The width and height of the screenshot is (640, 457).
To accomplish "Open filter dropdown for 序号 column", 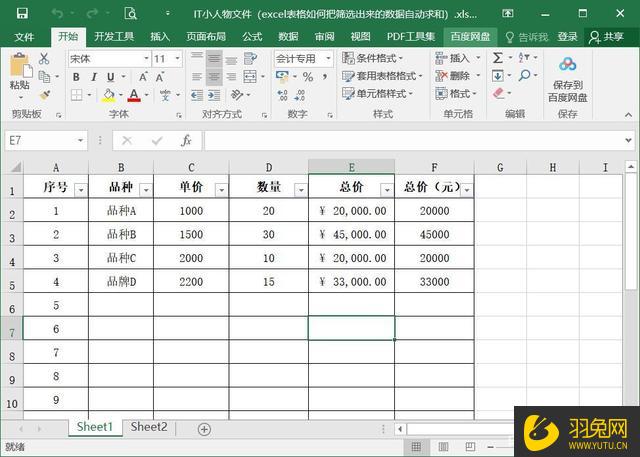I will tap(81, 190).
